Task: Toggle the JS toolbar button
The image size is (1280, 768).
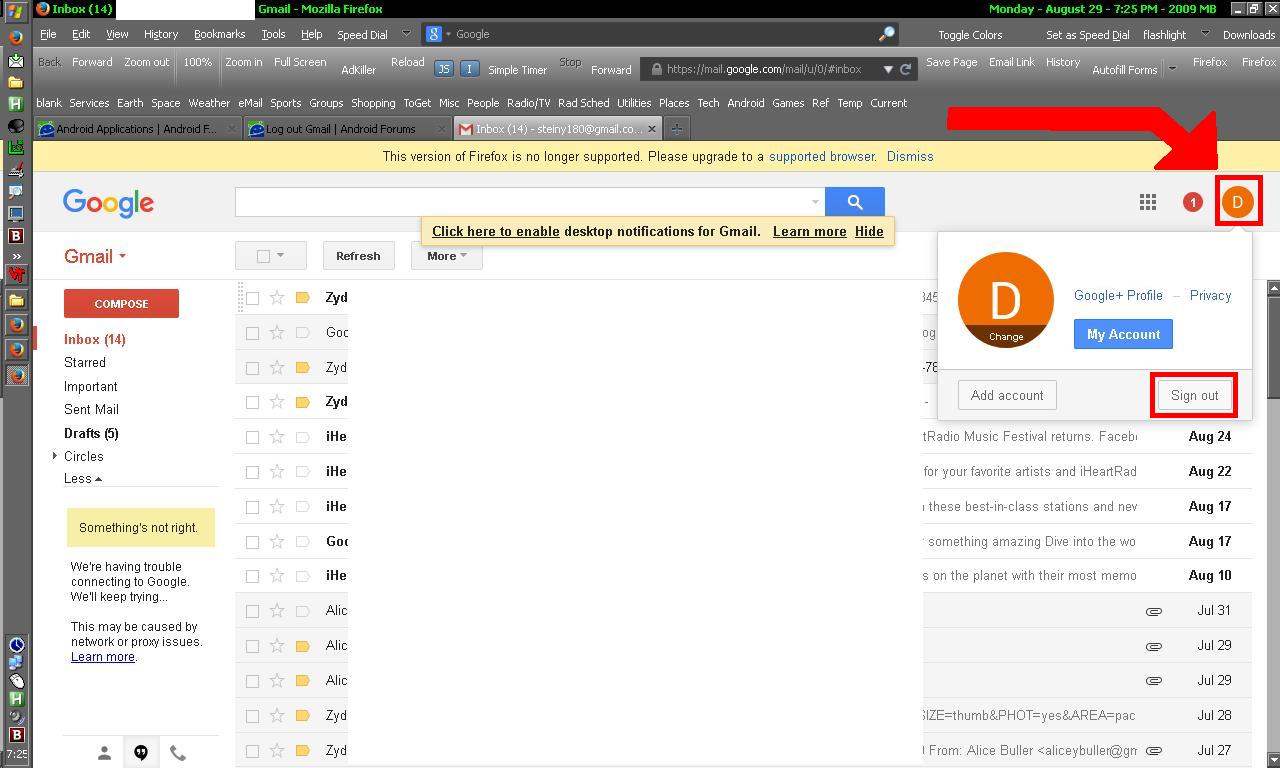Action: point(444,69)
